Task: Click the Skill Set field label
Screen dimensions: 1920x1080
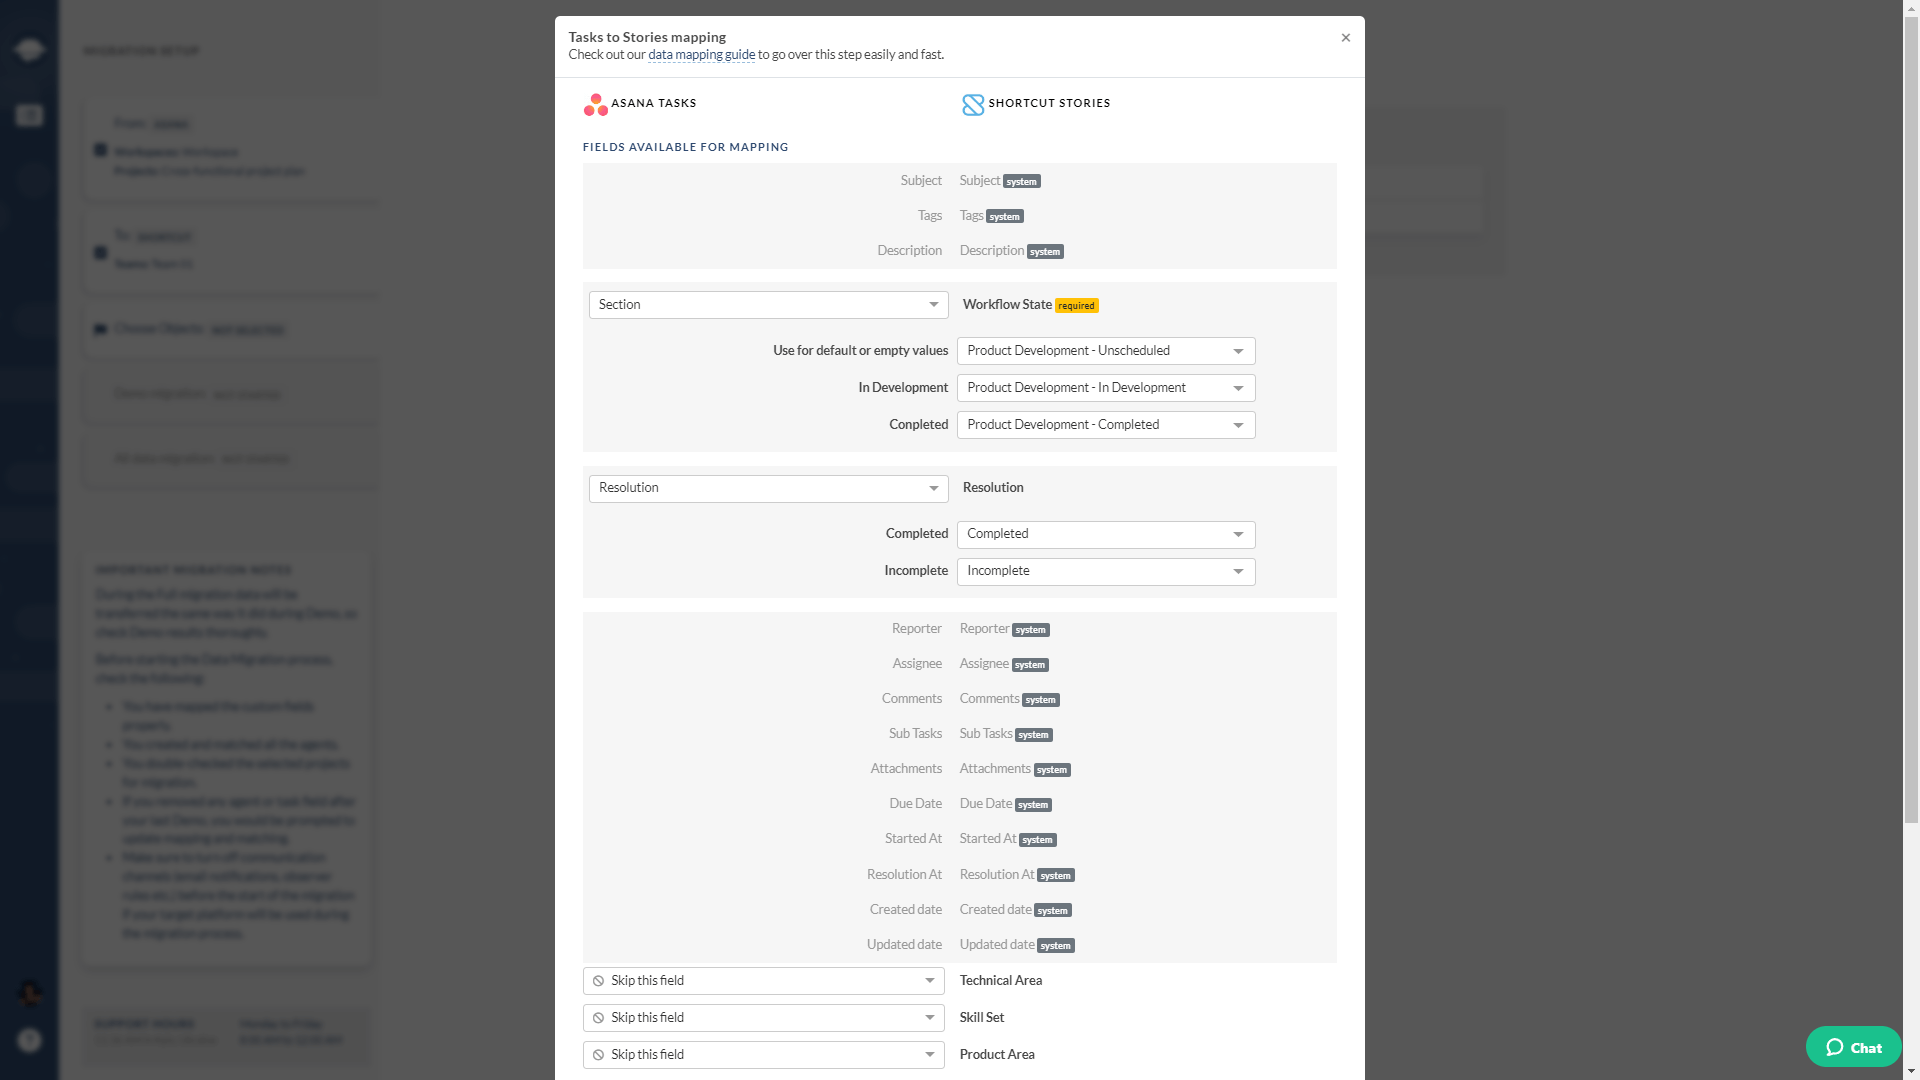Action: tap(982, 1018)
